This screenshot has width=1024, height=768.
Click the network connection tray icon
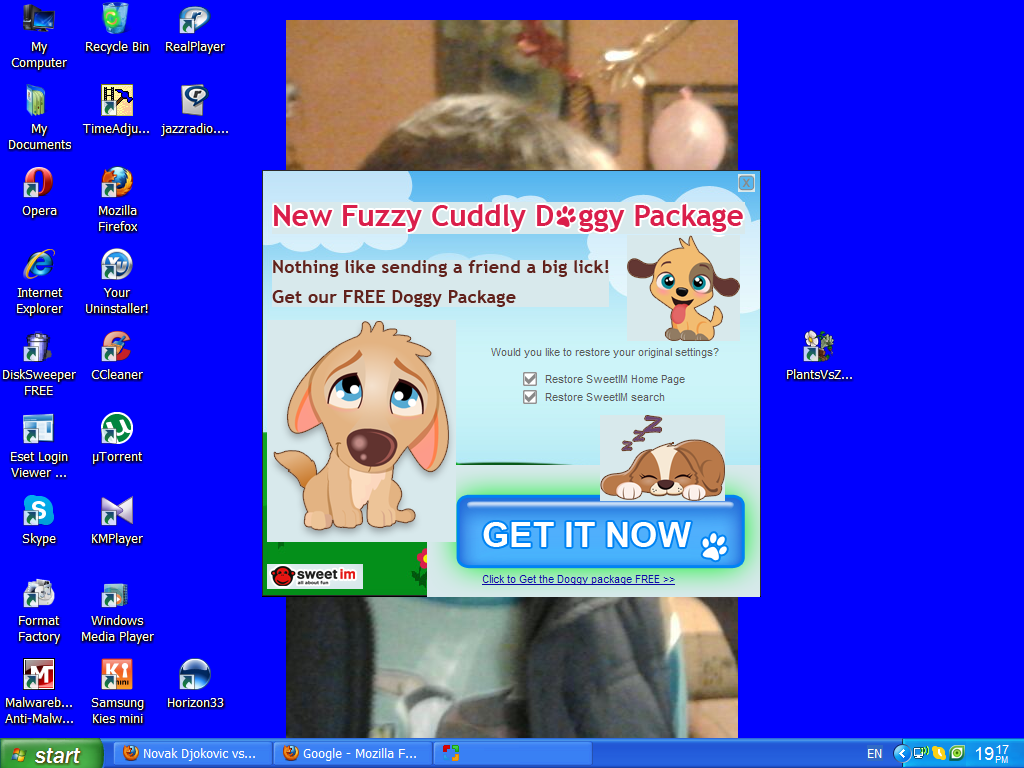pyautogui.click(x=921, y=753)
